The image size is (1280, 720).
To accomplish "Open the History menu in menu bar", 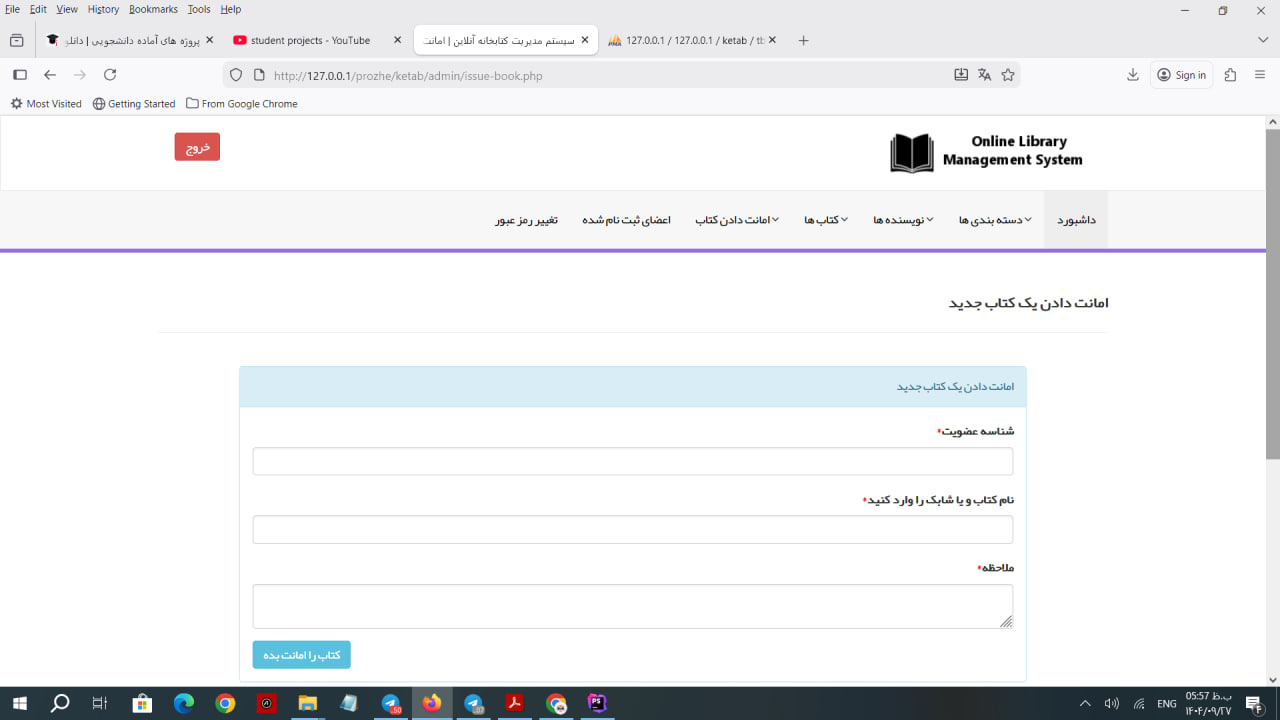I will click(103, 9).
